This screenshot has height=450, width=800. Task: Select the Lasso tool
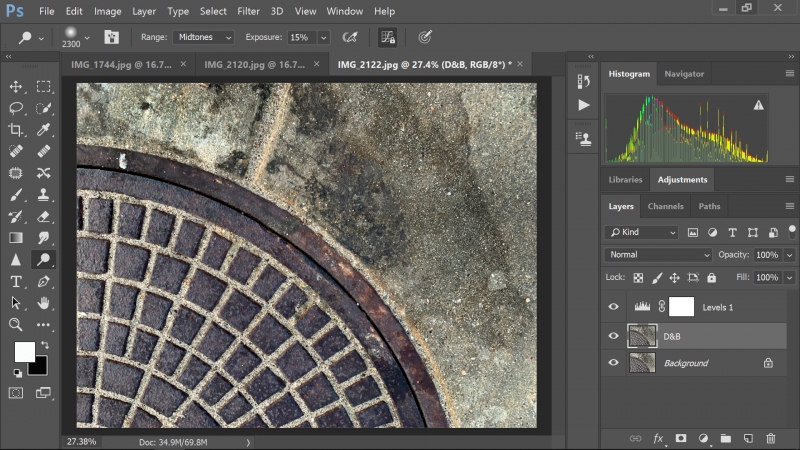point(16,108)
